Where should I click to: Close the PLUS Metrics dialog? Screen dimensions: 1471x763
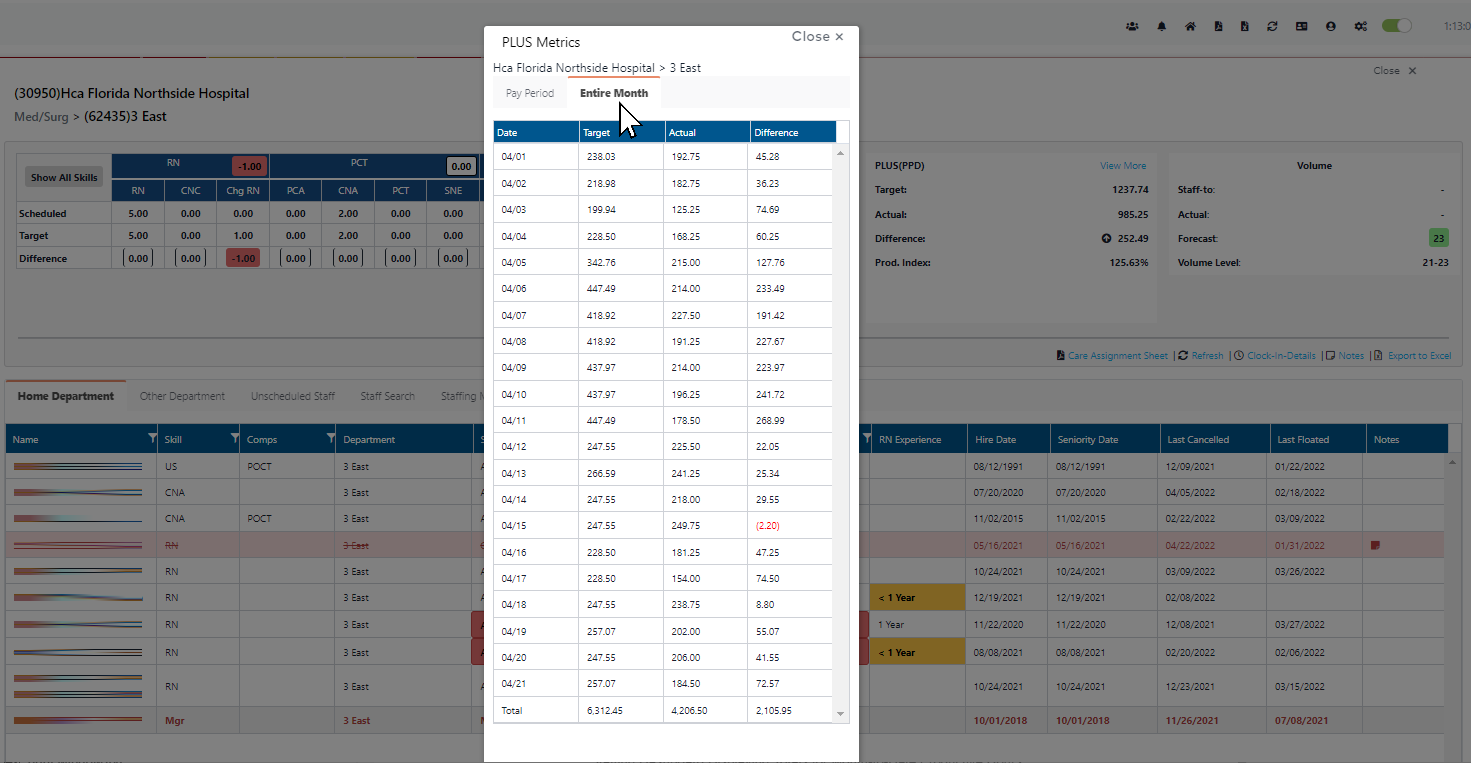point(817,37)
